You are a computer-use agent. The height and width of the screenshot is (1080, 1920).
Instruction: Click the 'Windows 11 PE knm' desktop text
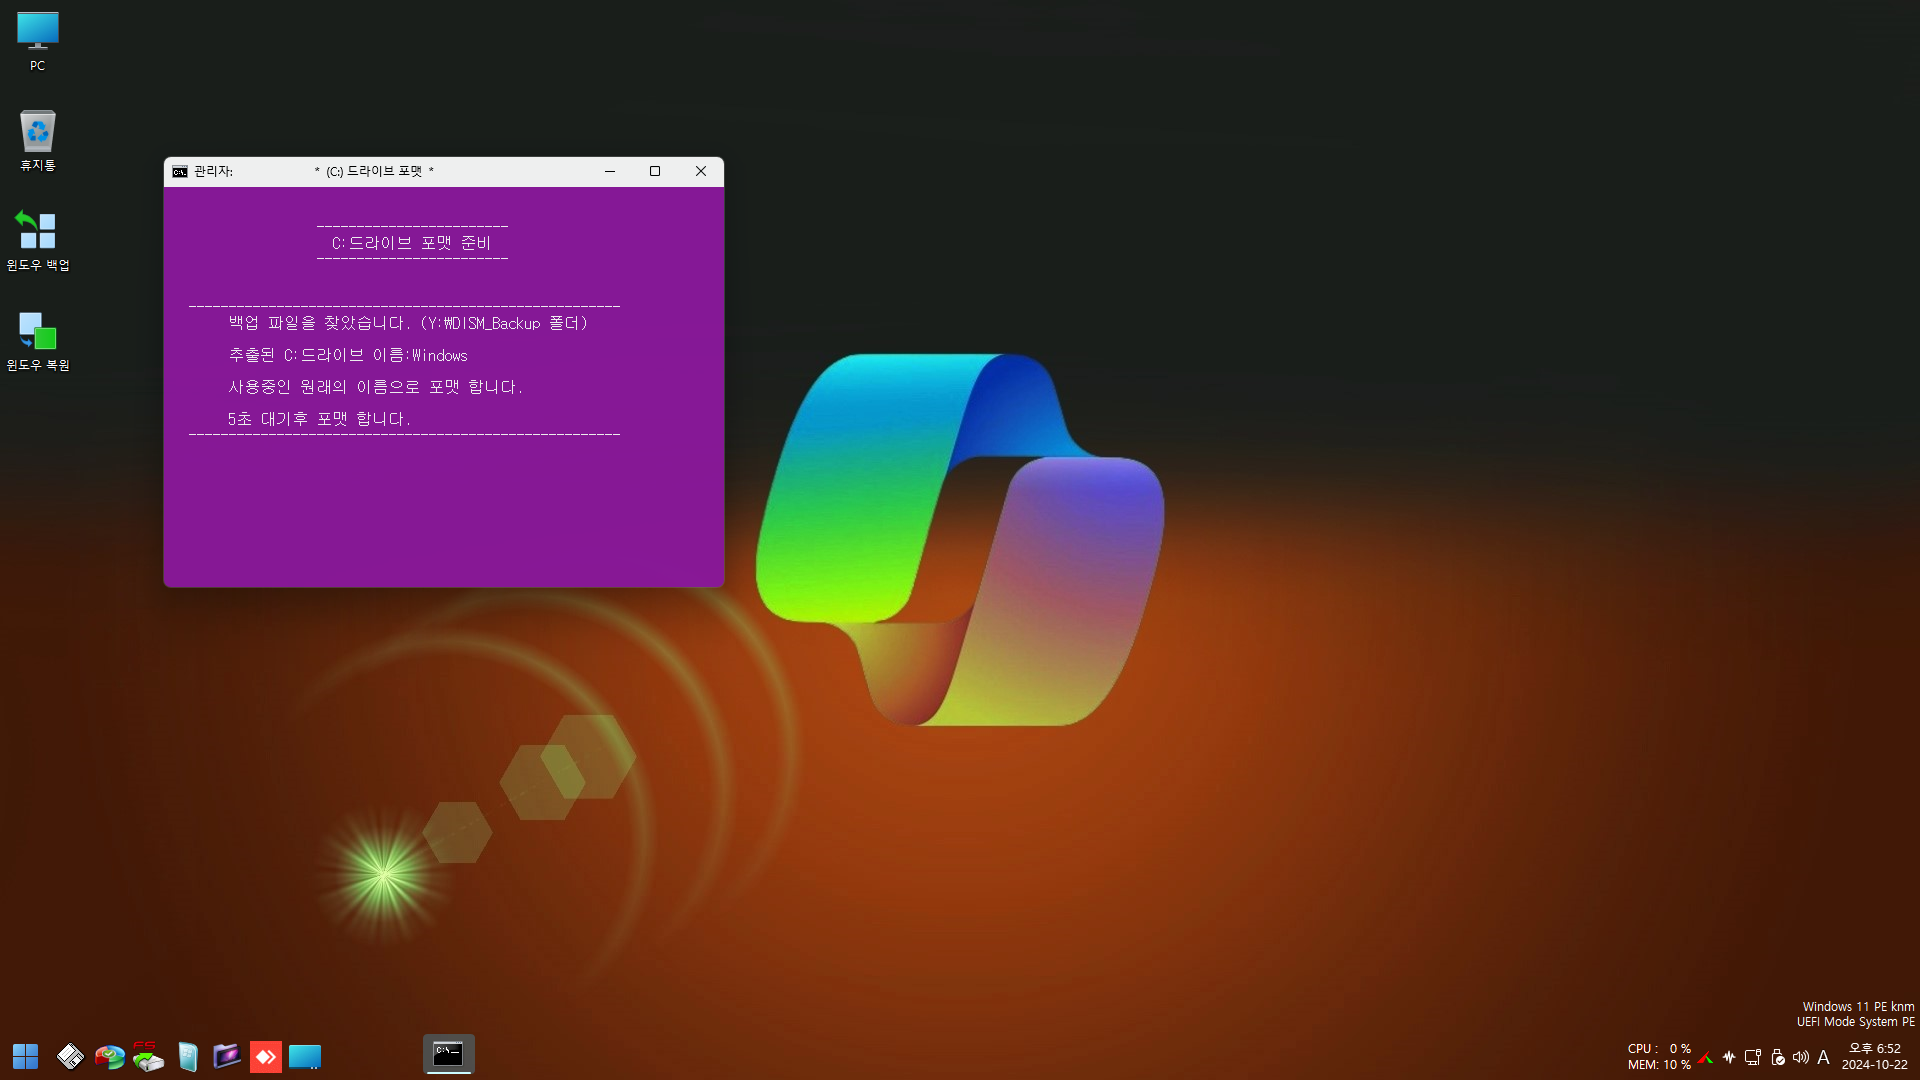1858,1007
